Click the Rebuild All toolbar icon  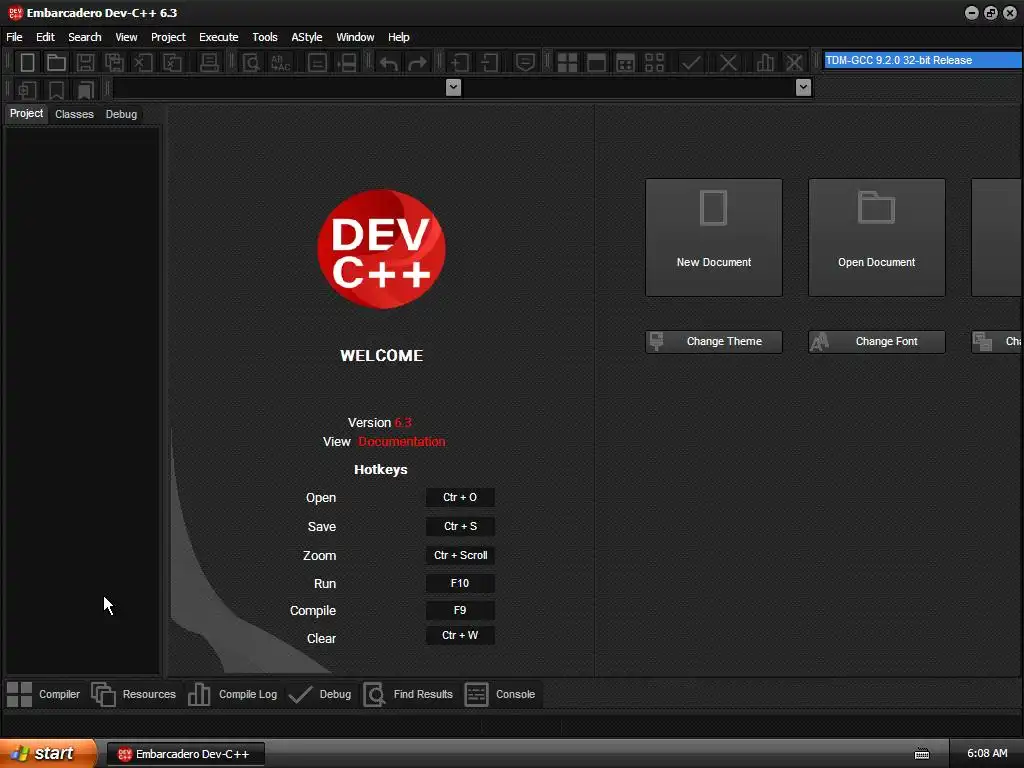[654, 63]
